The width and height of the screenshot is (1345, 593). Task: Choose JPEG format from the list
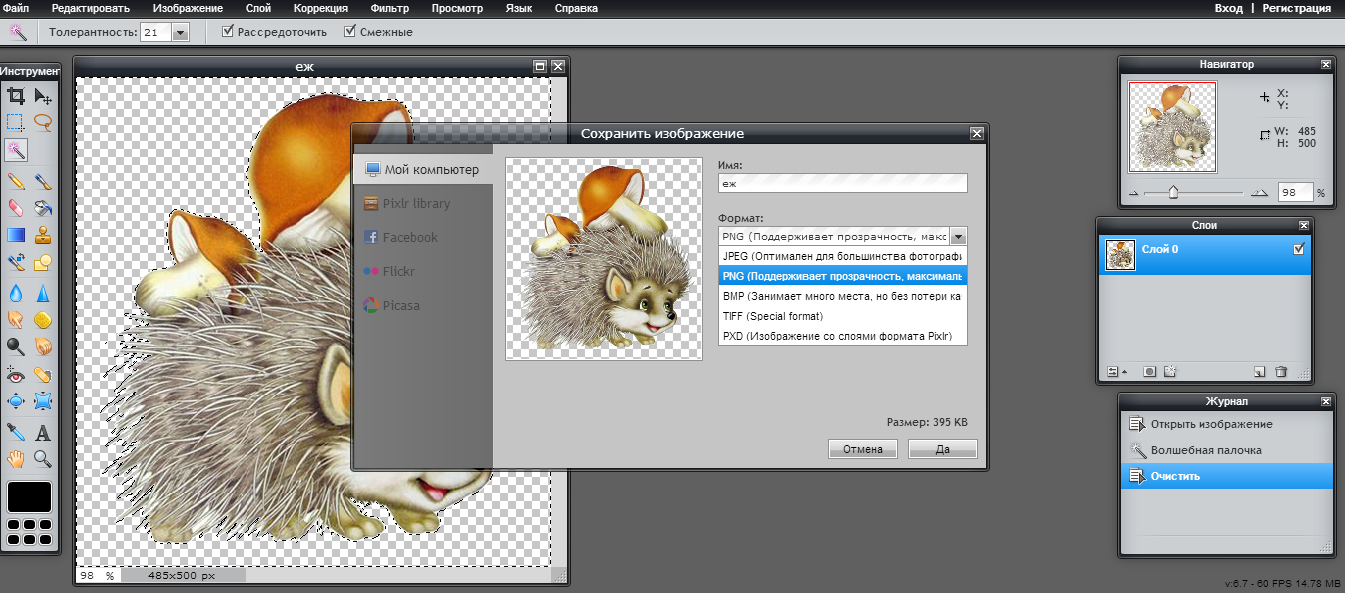point(843,256)
